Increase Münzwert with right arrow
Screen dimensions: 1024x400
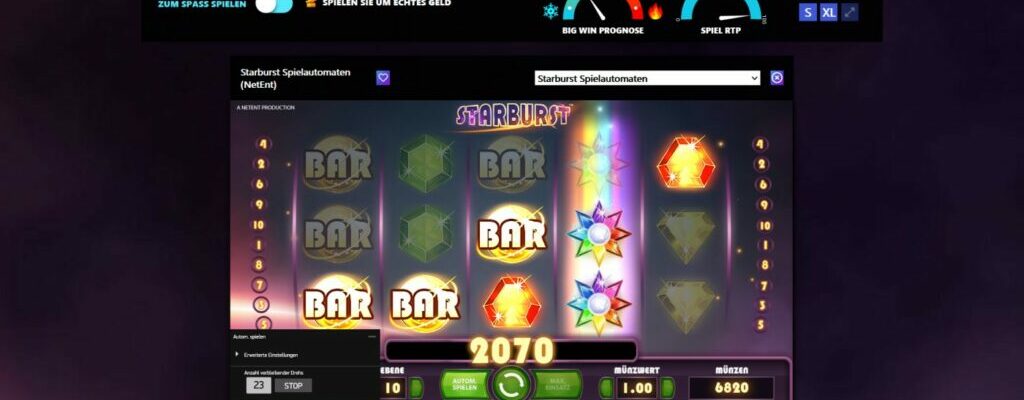667,388
